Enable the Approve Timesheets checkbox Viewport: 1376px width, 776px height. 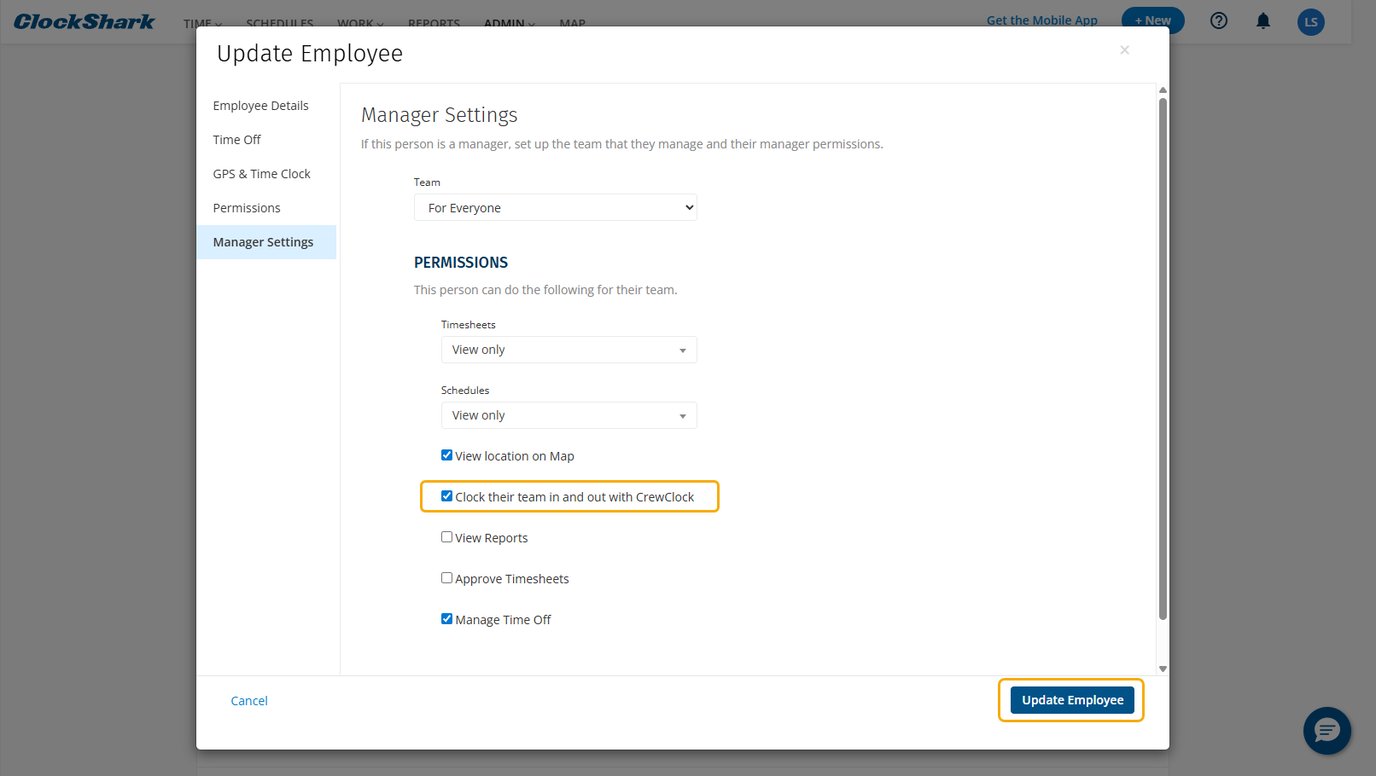[447, 578]
